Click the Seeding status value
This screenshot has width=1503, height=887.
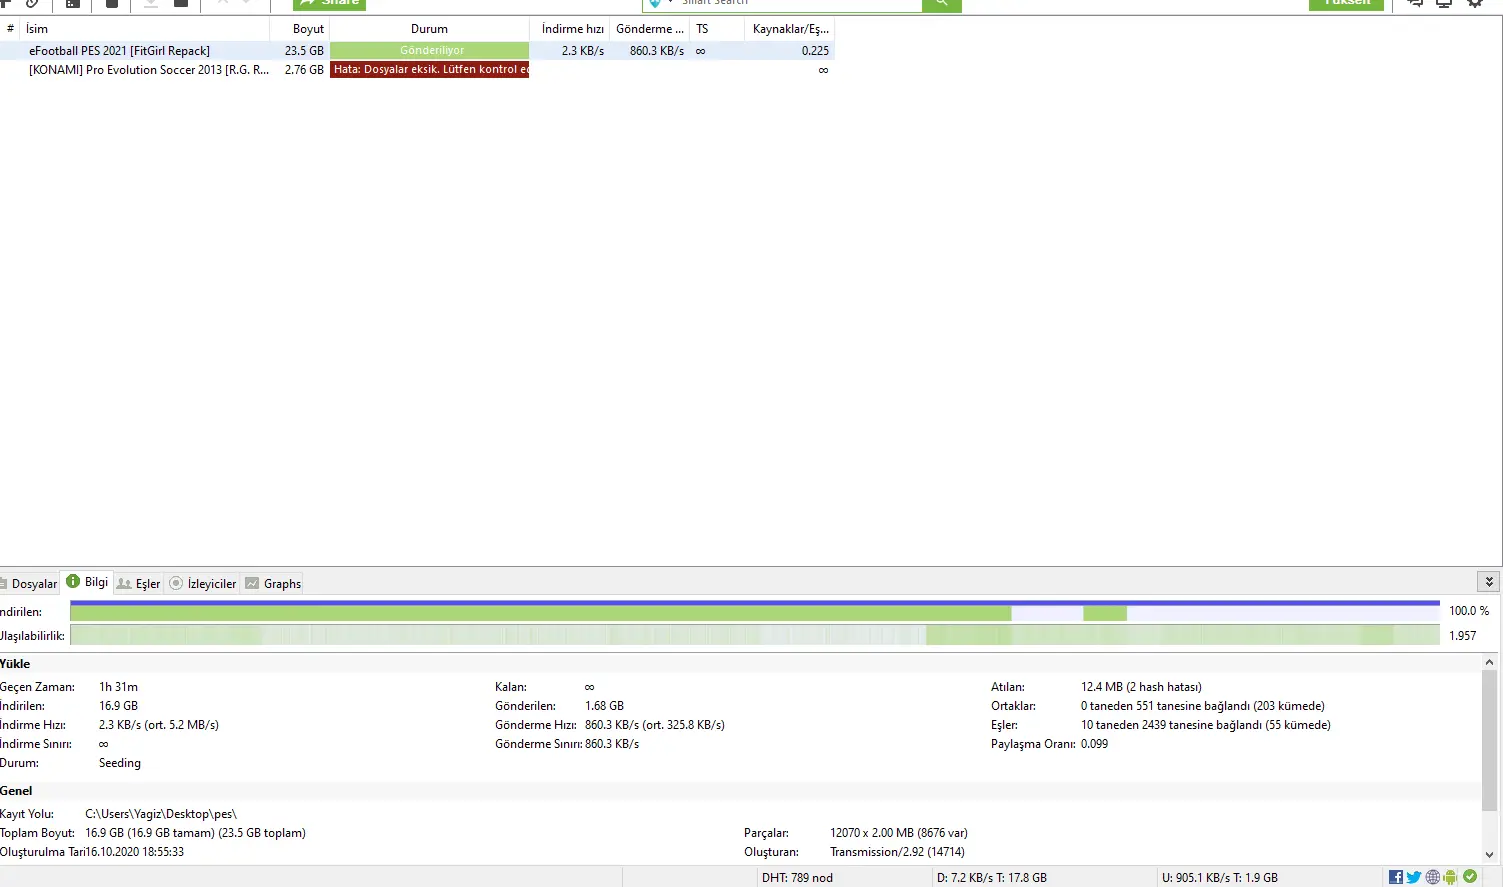point(120,763)
